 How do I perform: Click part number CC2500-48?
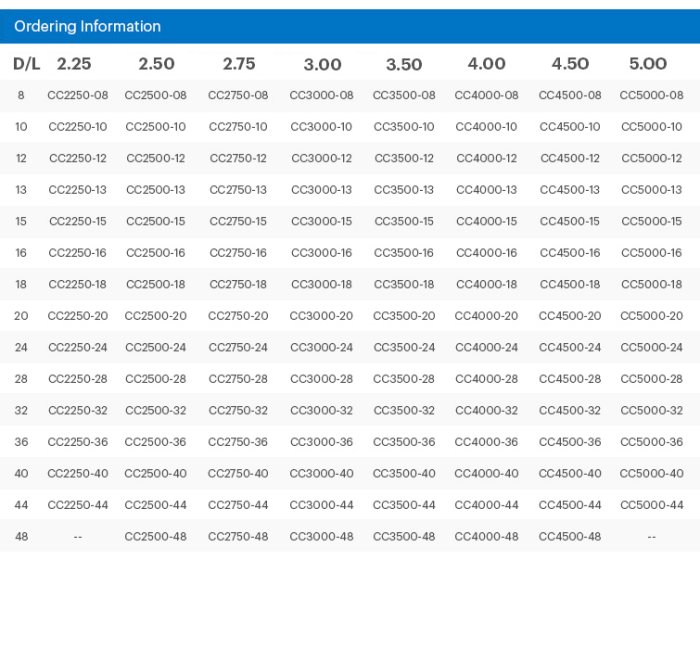click(156, 537)
